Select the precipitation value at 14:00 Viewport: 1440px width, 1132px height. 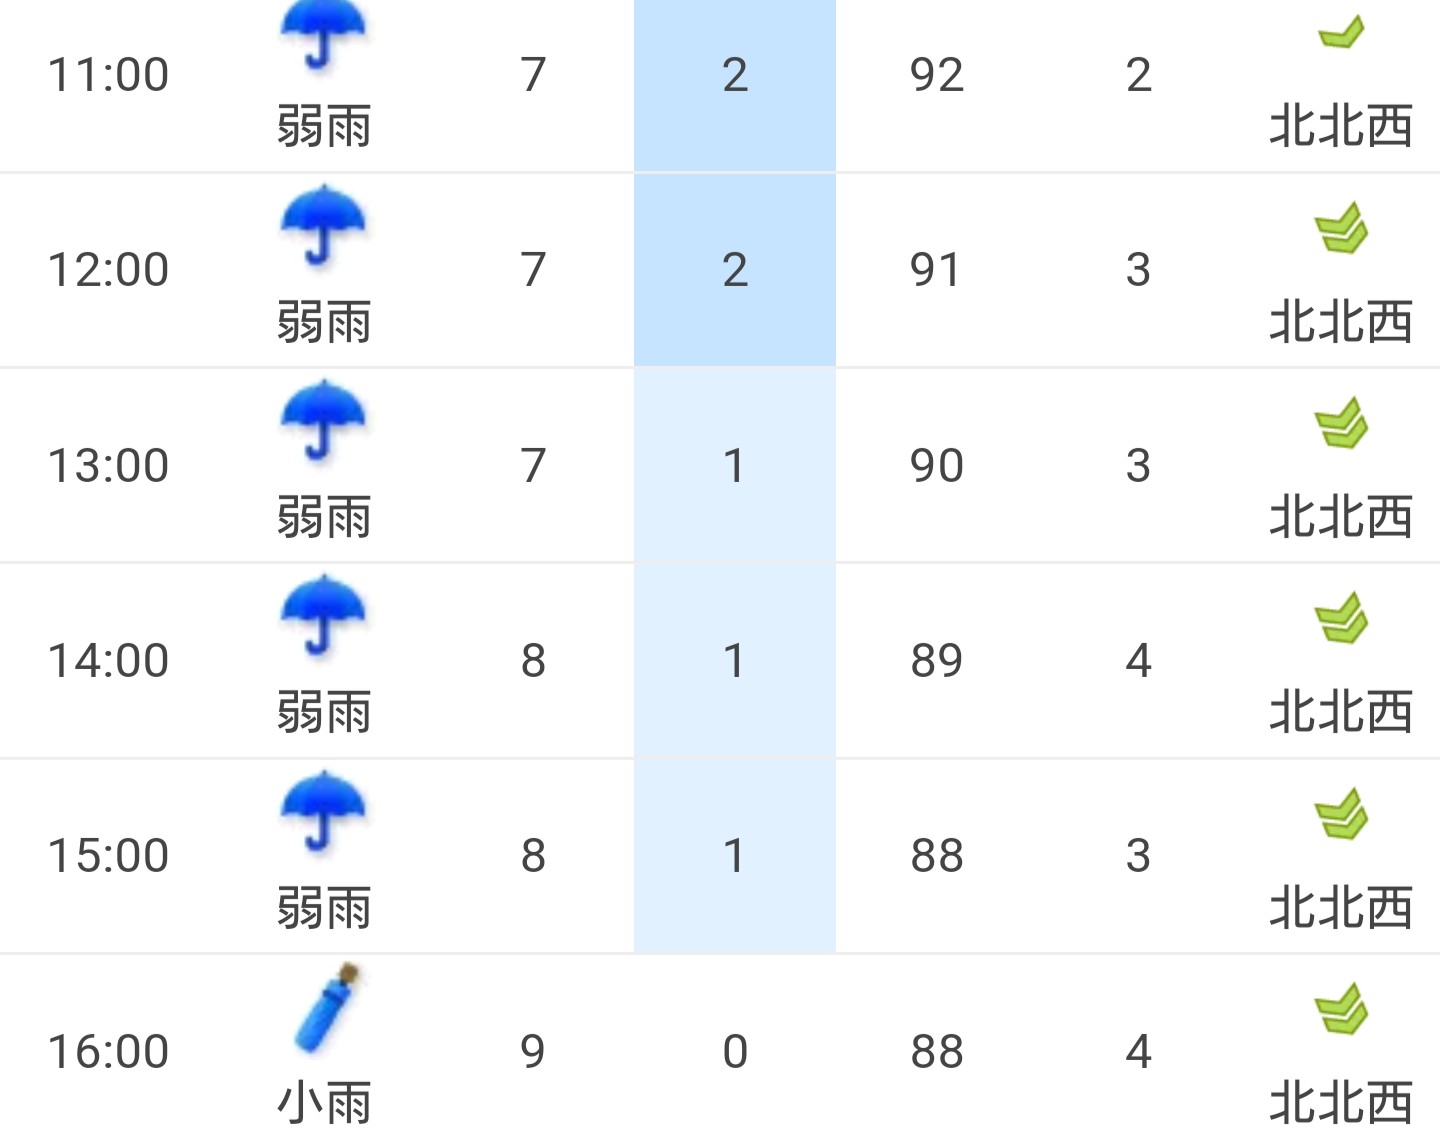pyautogui.click(x=735, y=661)
